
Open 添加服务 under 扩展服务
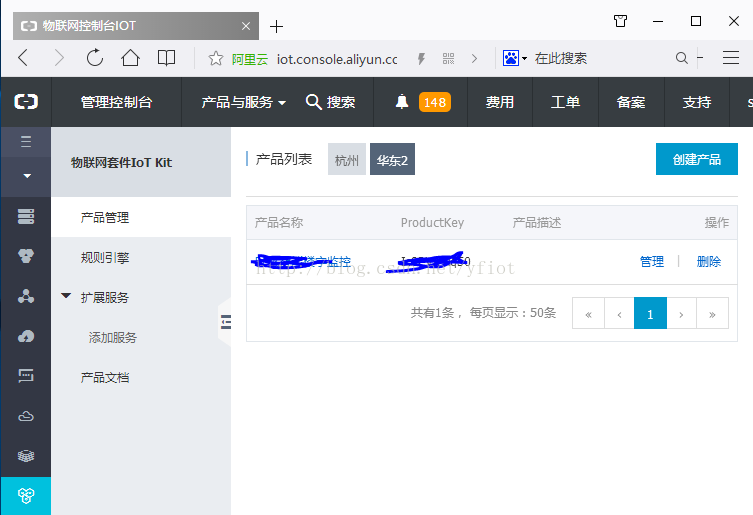point(112,338)
